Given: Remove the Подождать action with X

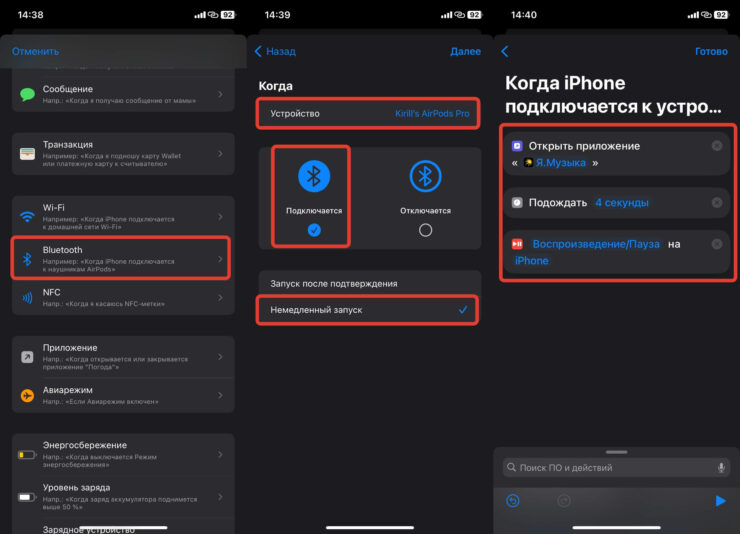Looking at the screenshot, I should pyautogui.click(x=716, y=202).
